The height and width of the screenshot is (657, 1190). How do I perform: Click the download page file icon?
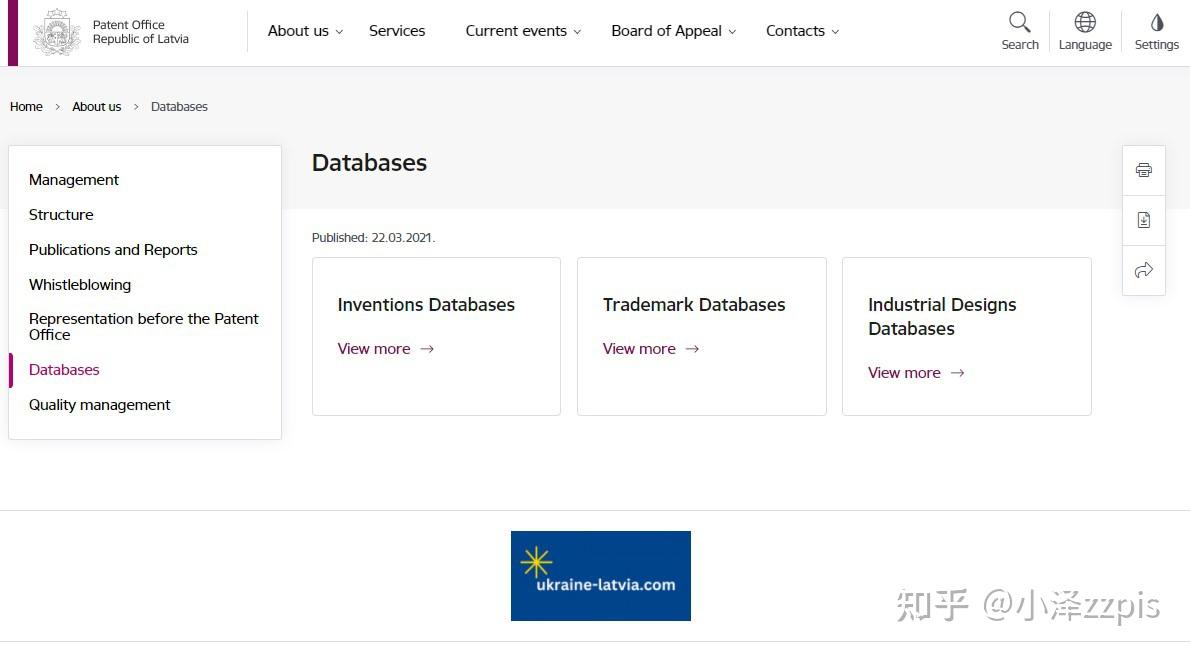click(1144, 220)
